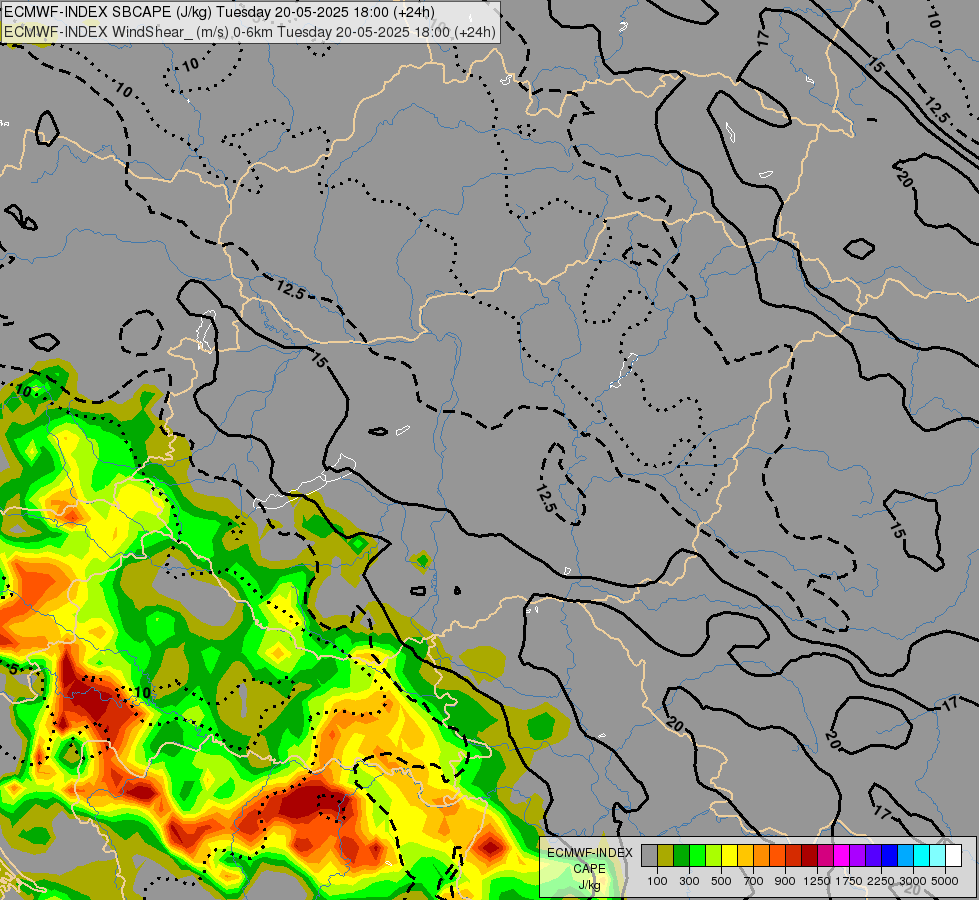Click the 300 value on legend scale

(689, 881)
